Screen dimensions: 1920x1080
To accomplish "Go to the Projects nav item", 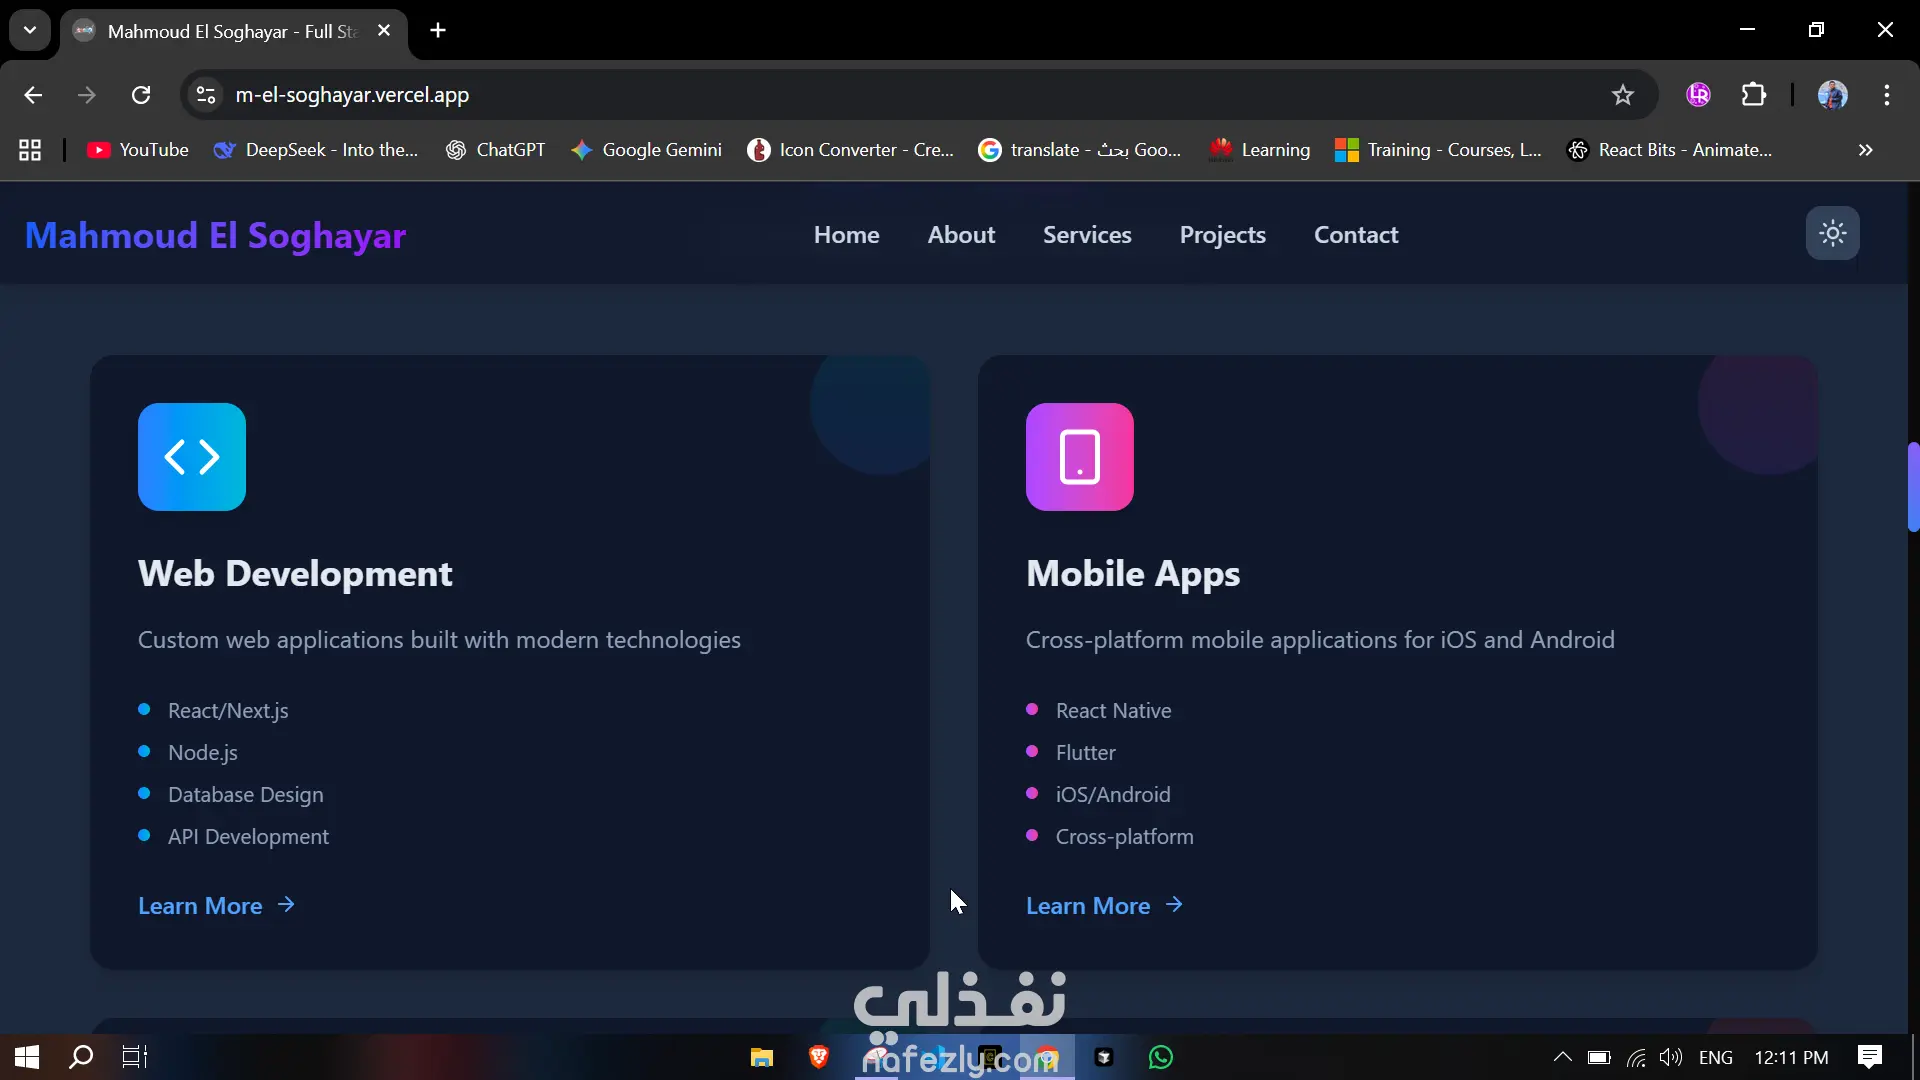I will tap(1222, 235).
